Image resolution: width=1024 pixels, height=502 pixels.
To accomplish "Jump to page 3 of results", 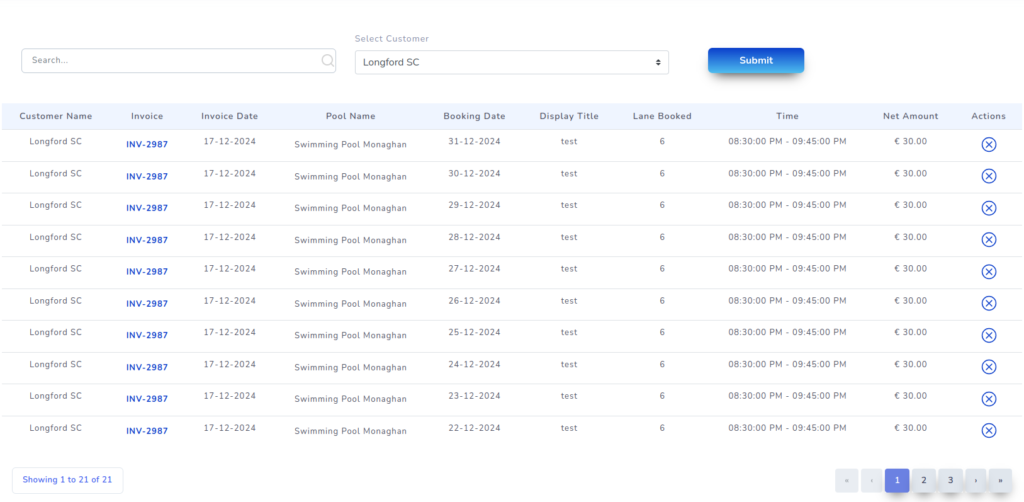I will tap(950, 481).
